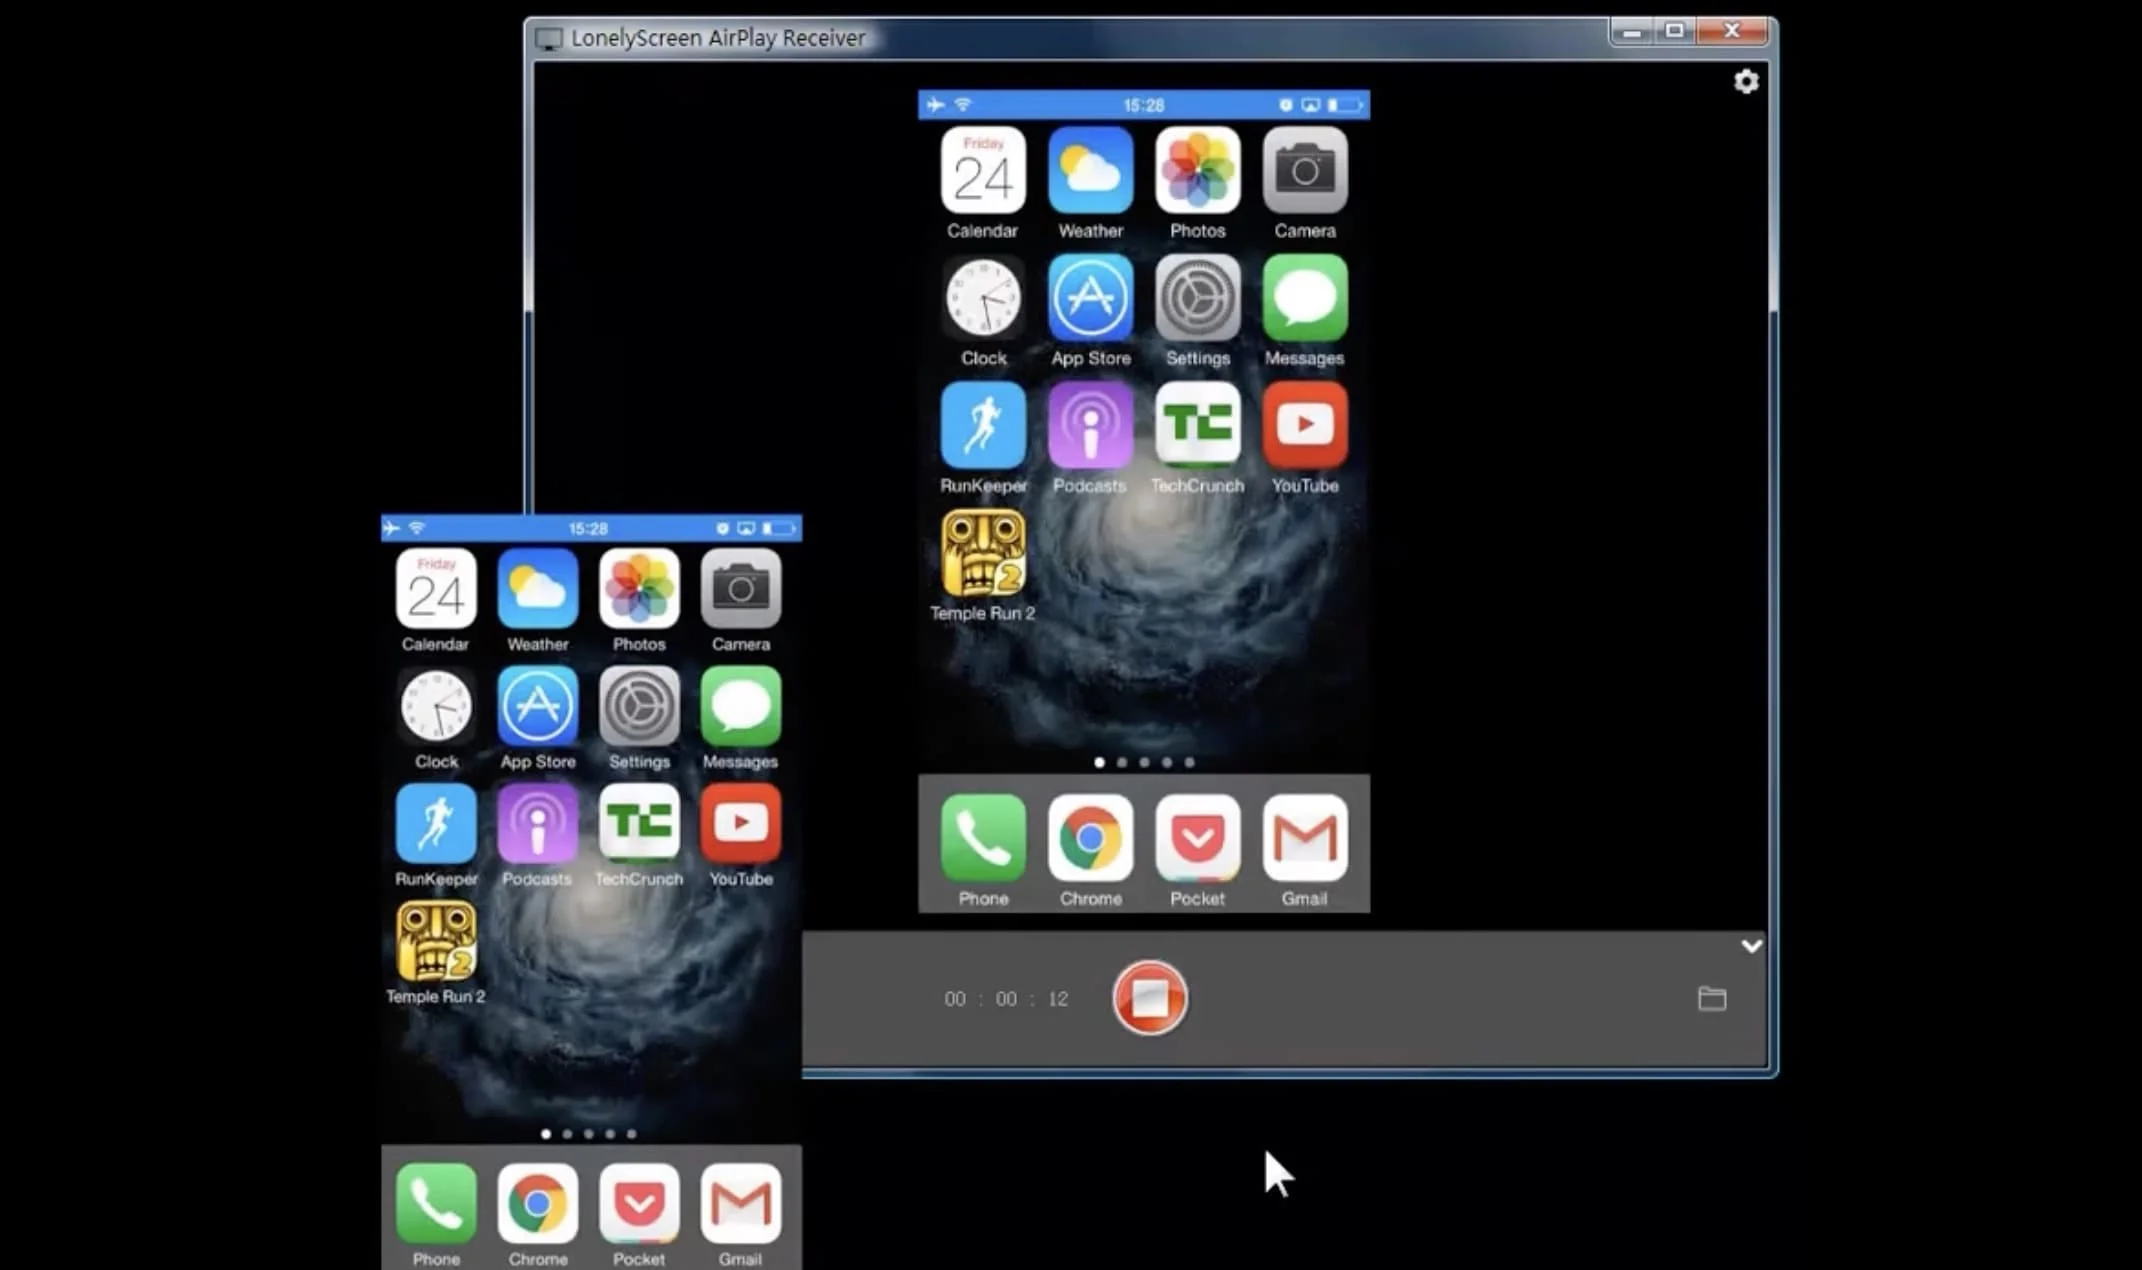Click AirPlay mirroring icon in LonelyScreen status bar
2142x1270 pixels.
click(1310, 105)
